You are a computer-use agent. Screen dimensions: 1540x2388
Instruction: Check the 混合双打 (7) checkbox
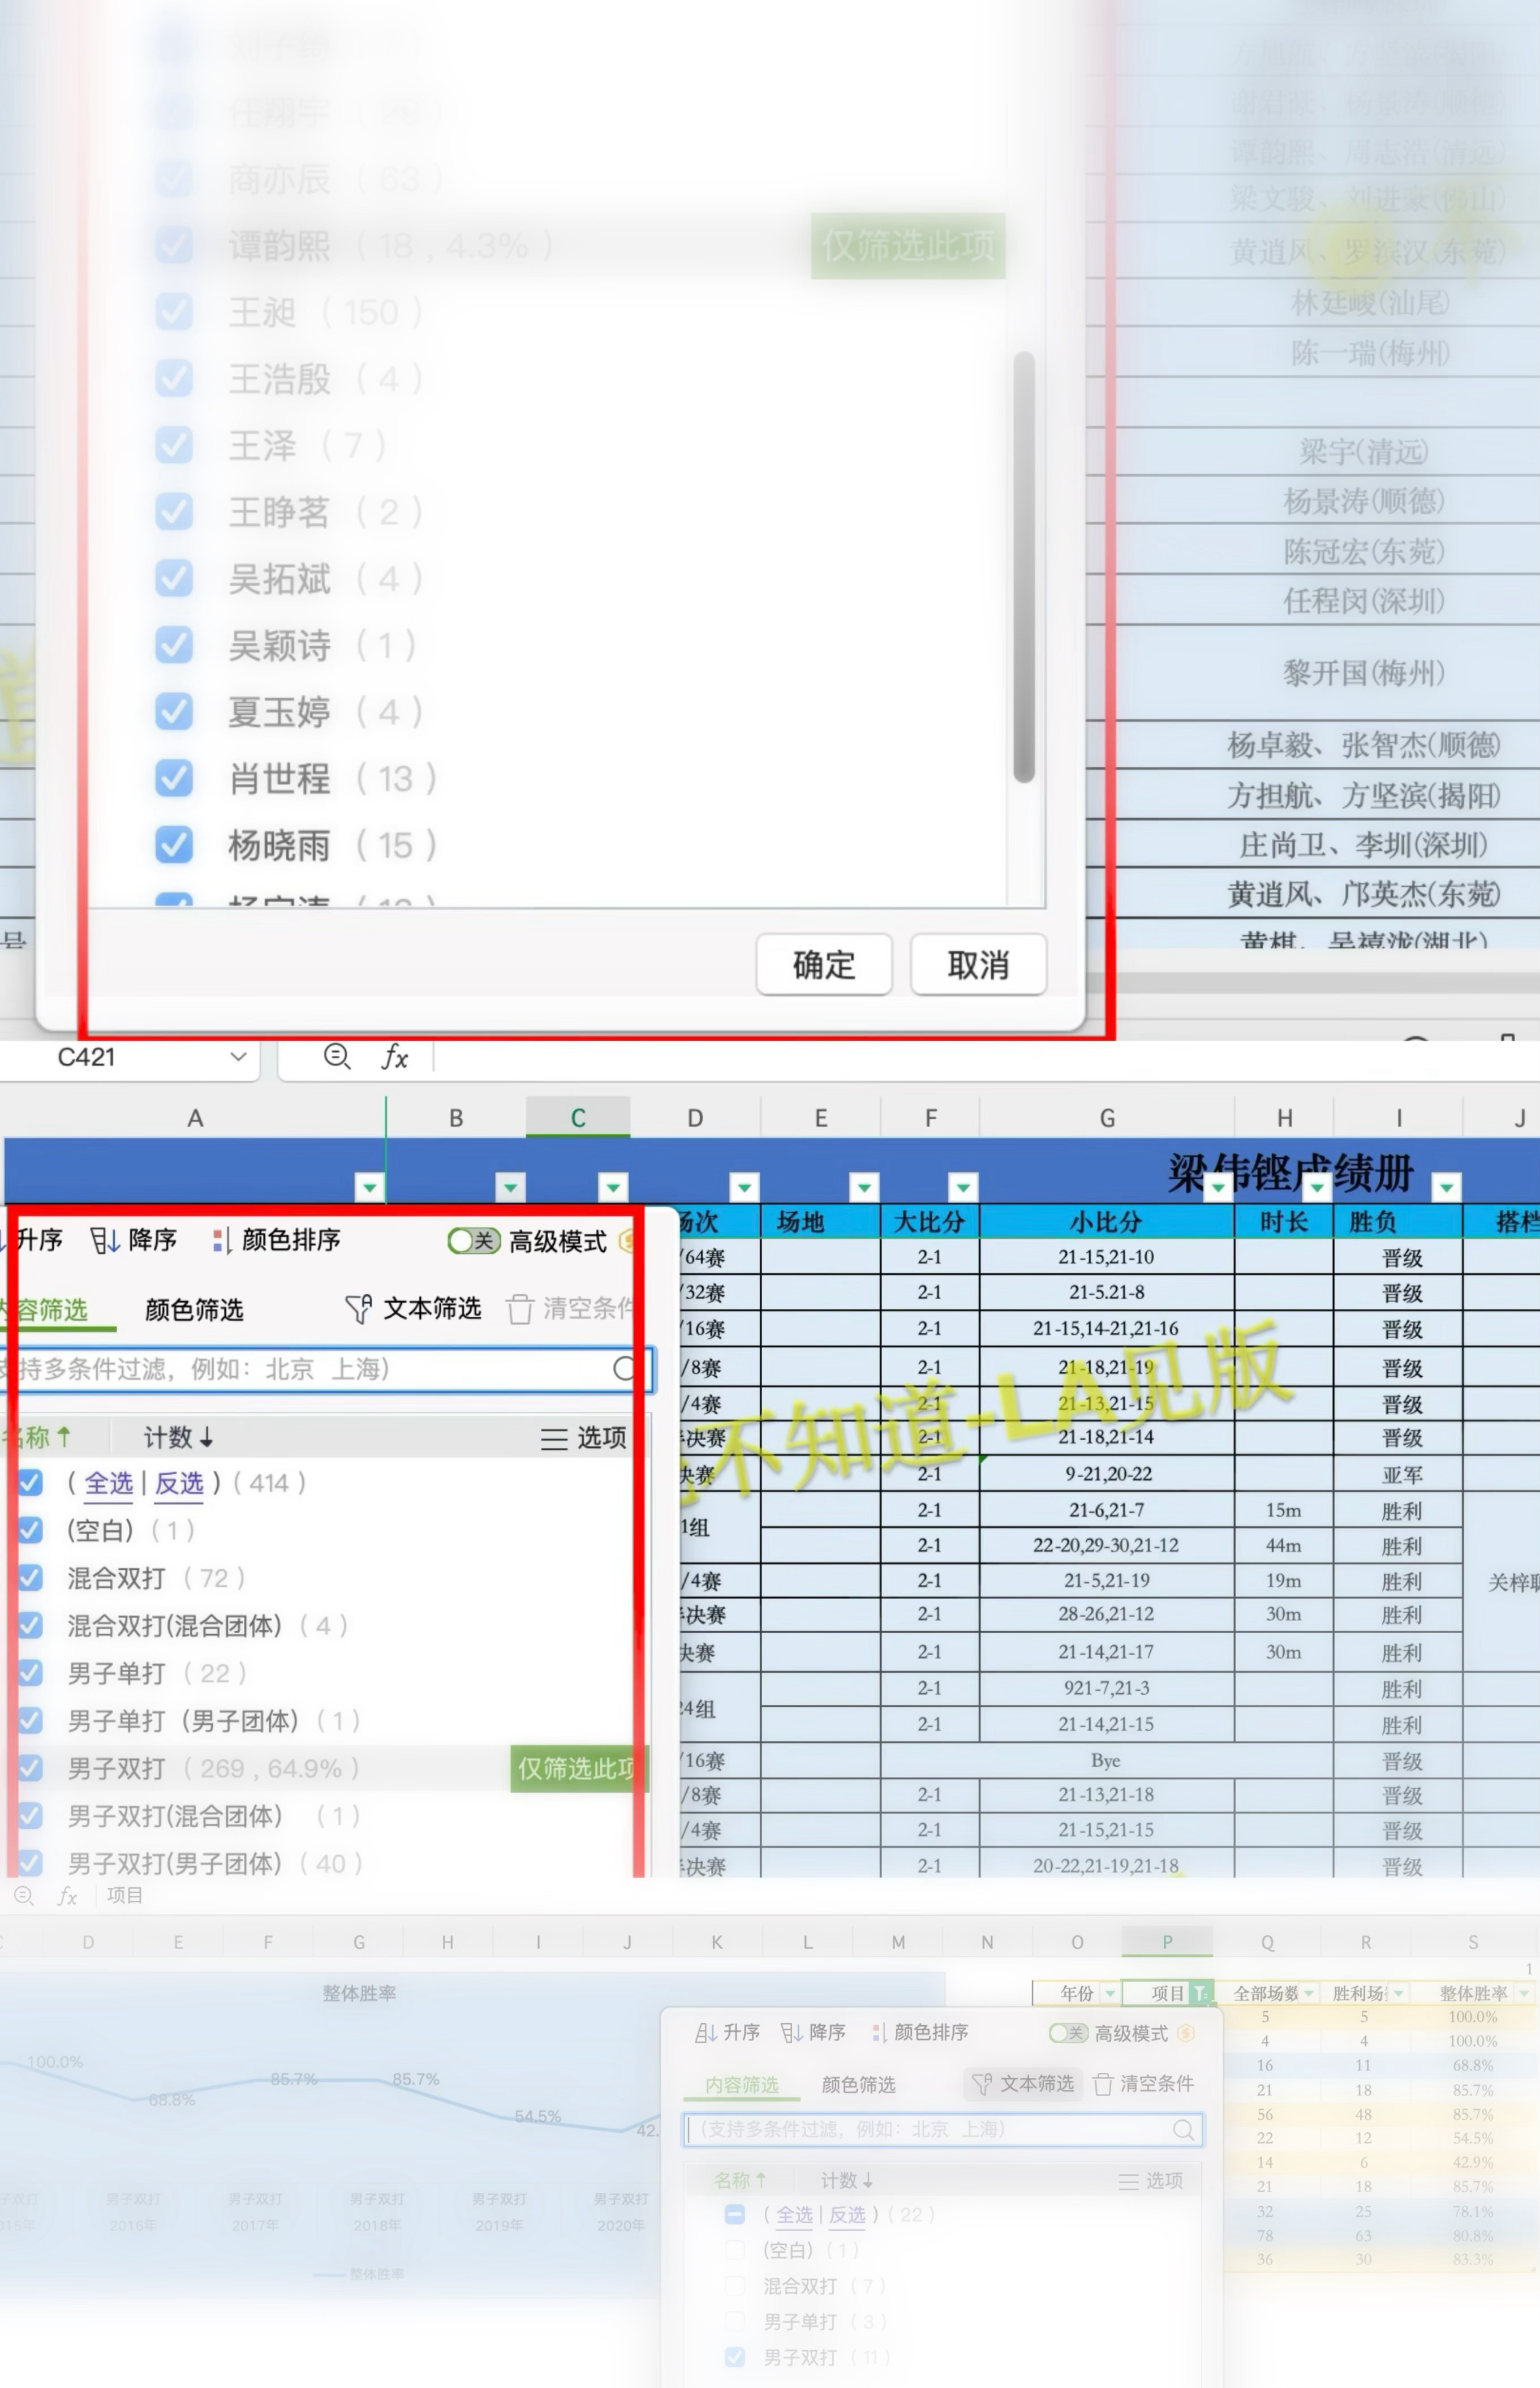coord(735,2286)
